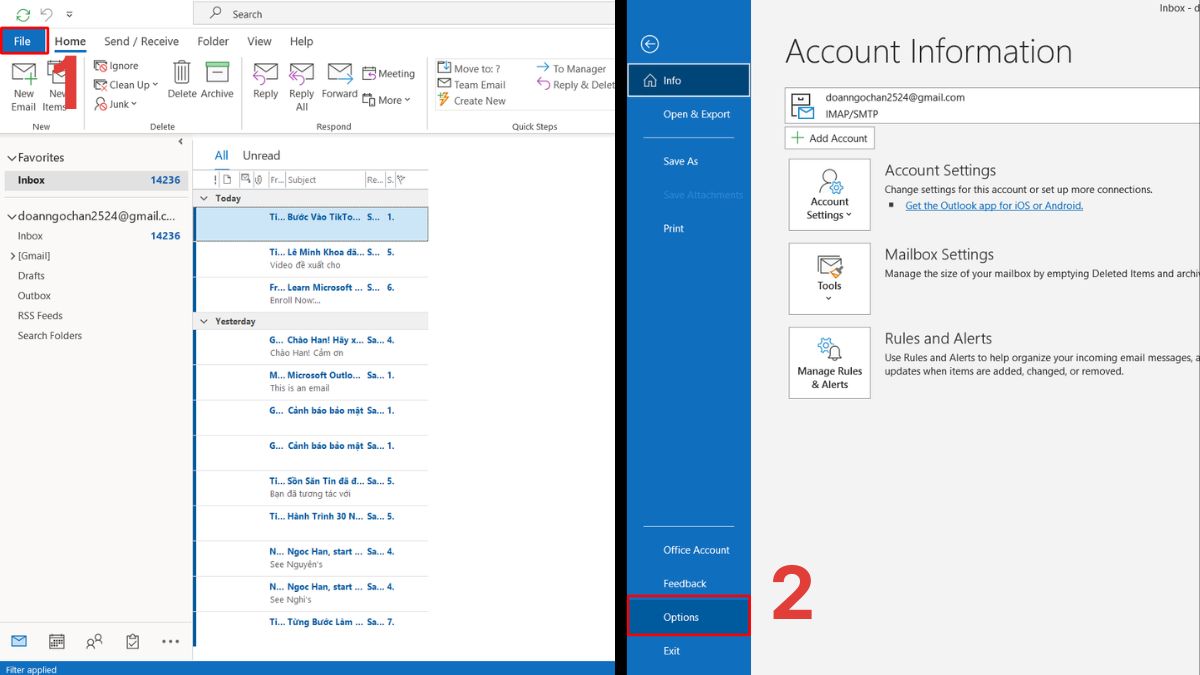Select Print in the backstage menu

click(674, 228)
